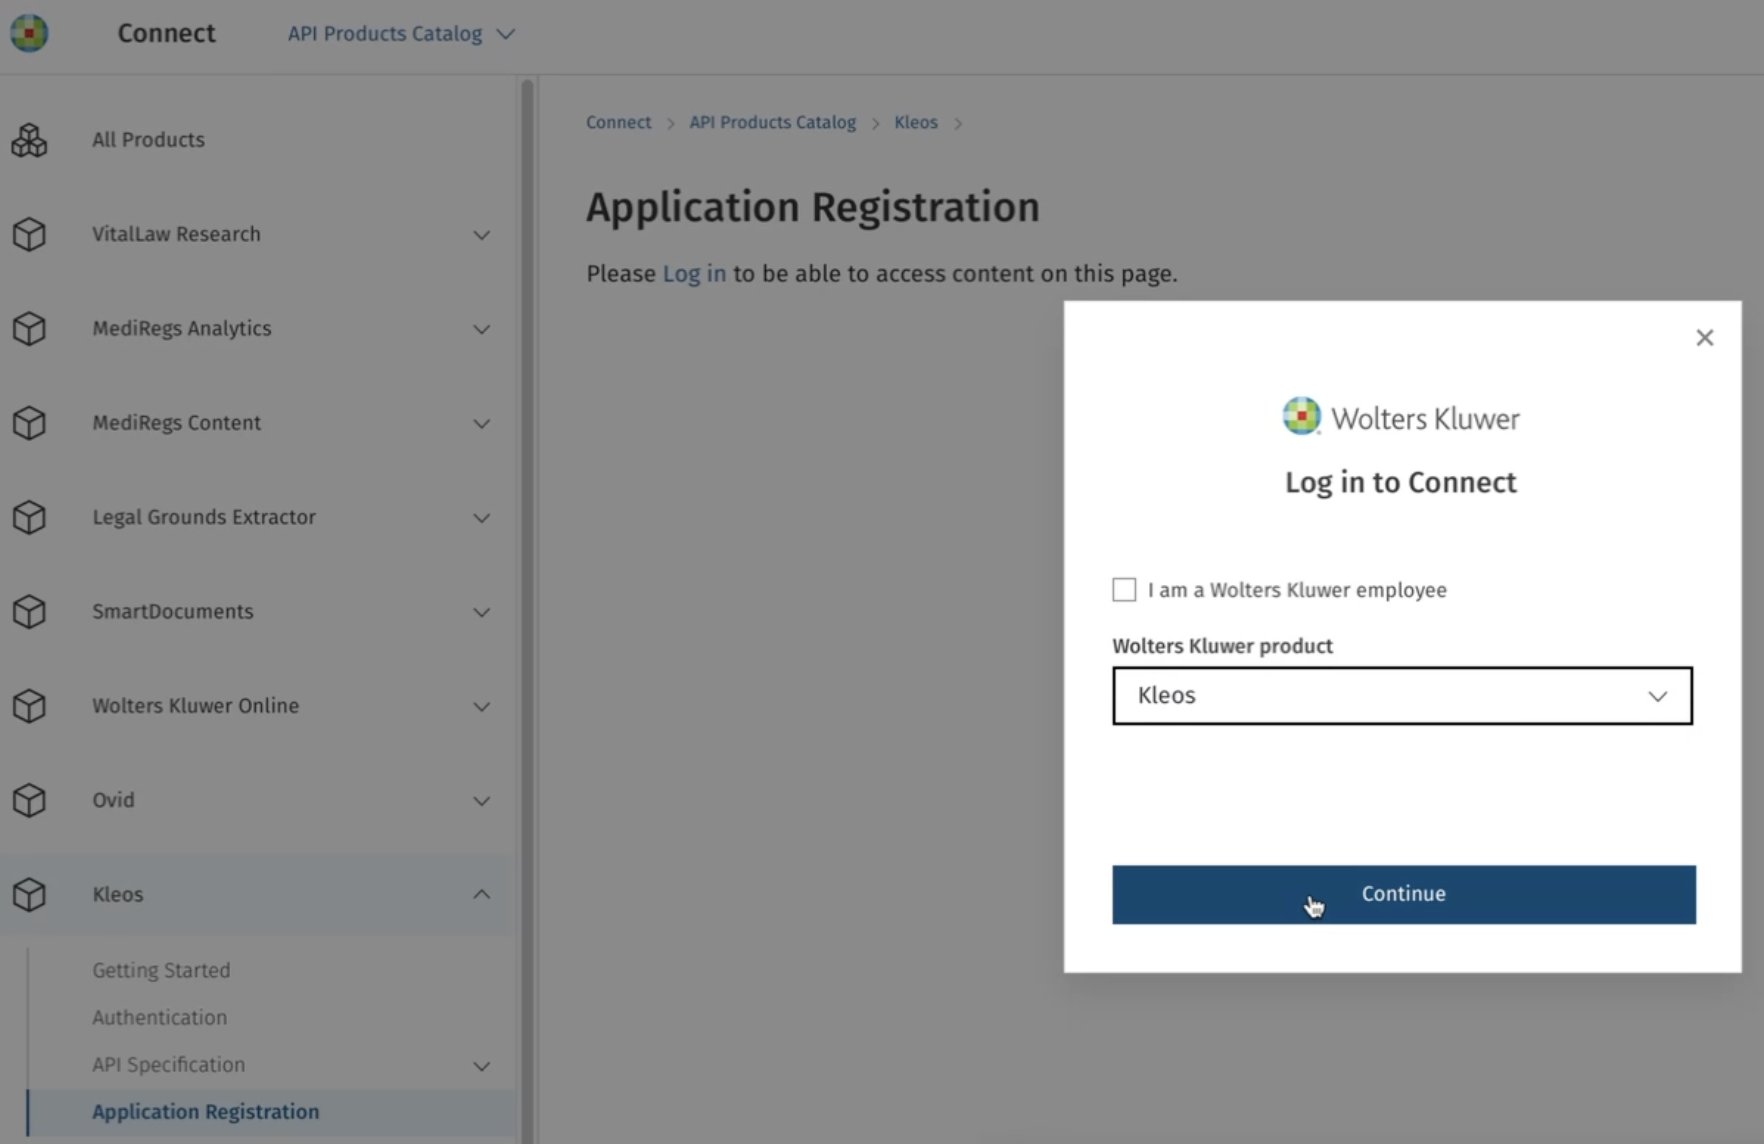Select API Specification under Kleos
The image size is (1764, 1144).
[x=168, y=1064]
